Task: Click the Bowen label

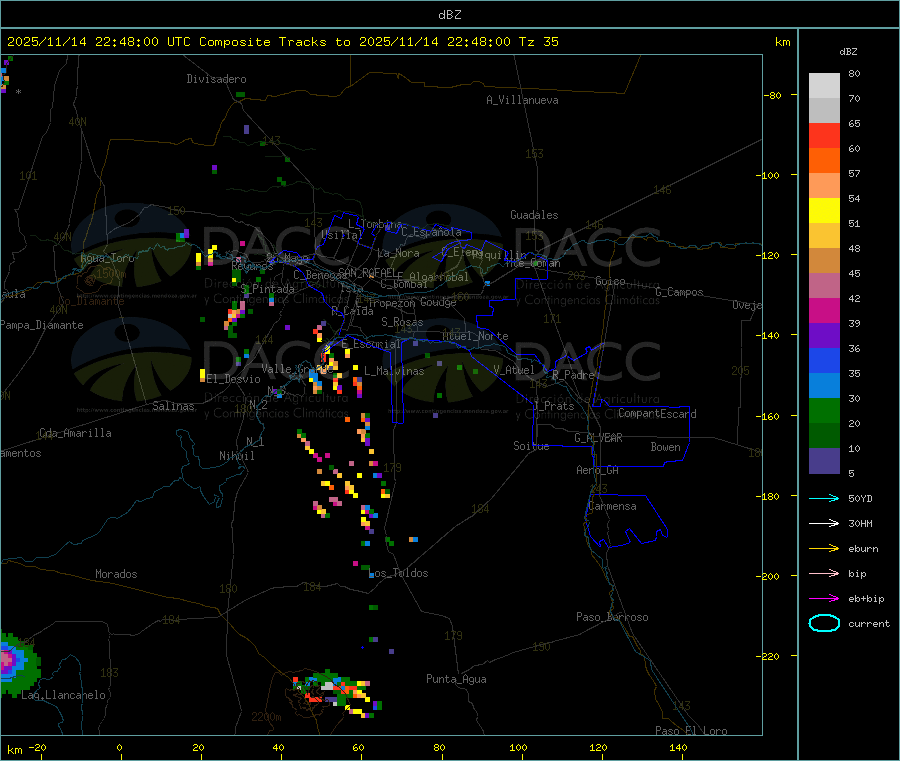Action: (x=665, y=446)
